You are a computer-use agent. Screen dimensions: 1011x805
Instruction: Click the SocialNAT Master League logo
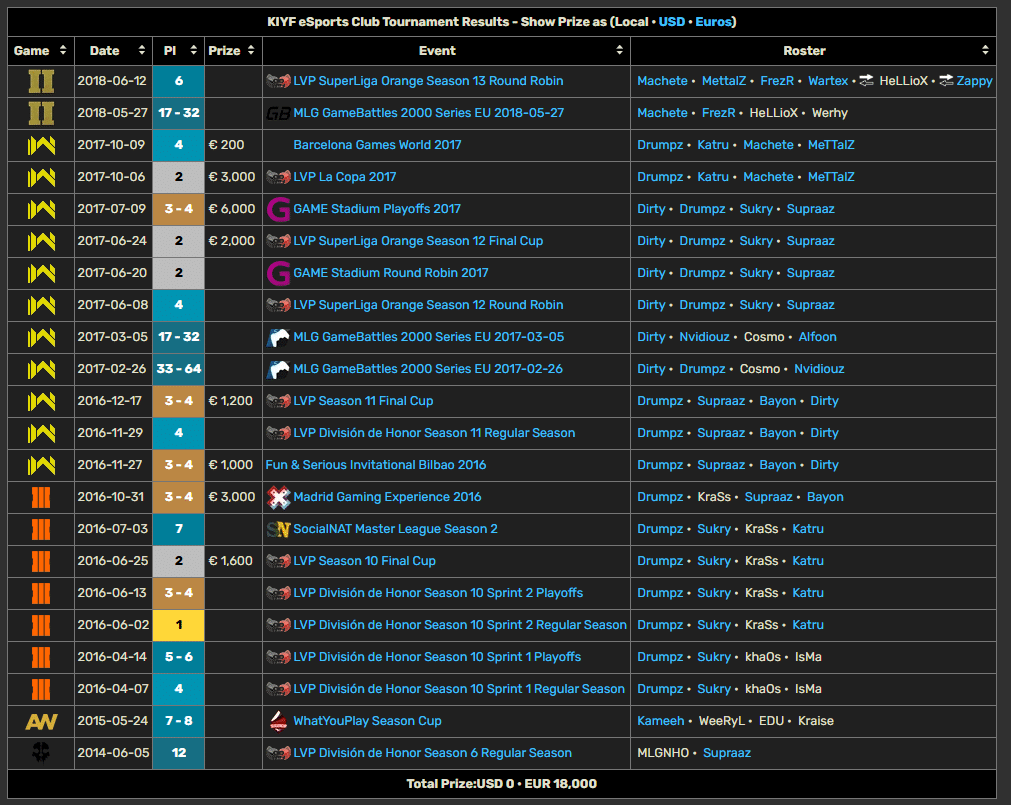tap(279, 529)
